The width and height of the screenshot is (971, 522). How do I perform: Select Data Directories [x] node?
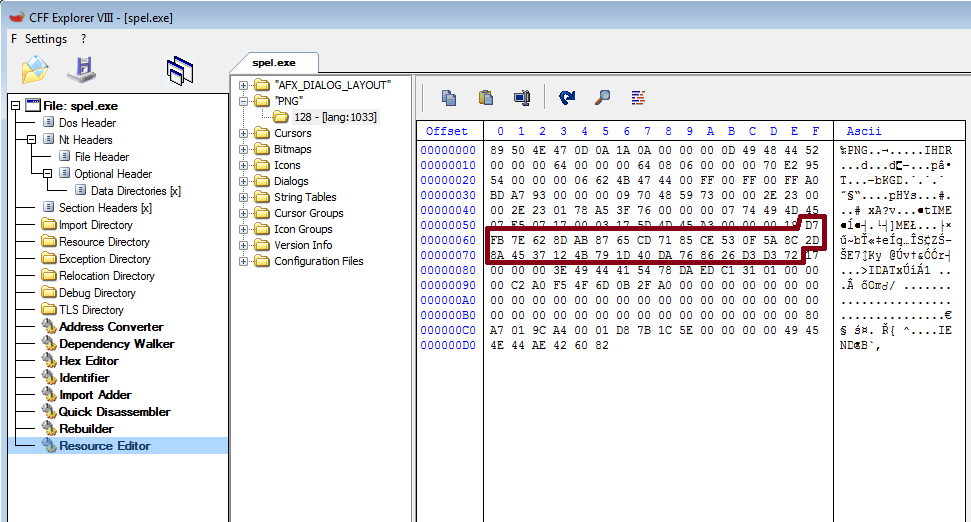coord(136,191)
